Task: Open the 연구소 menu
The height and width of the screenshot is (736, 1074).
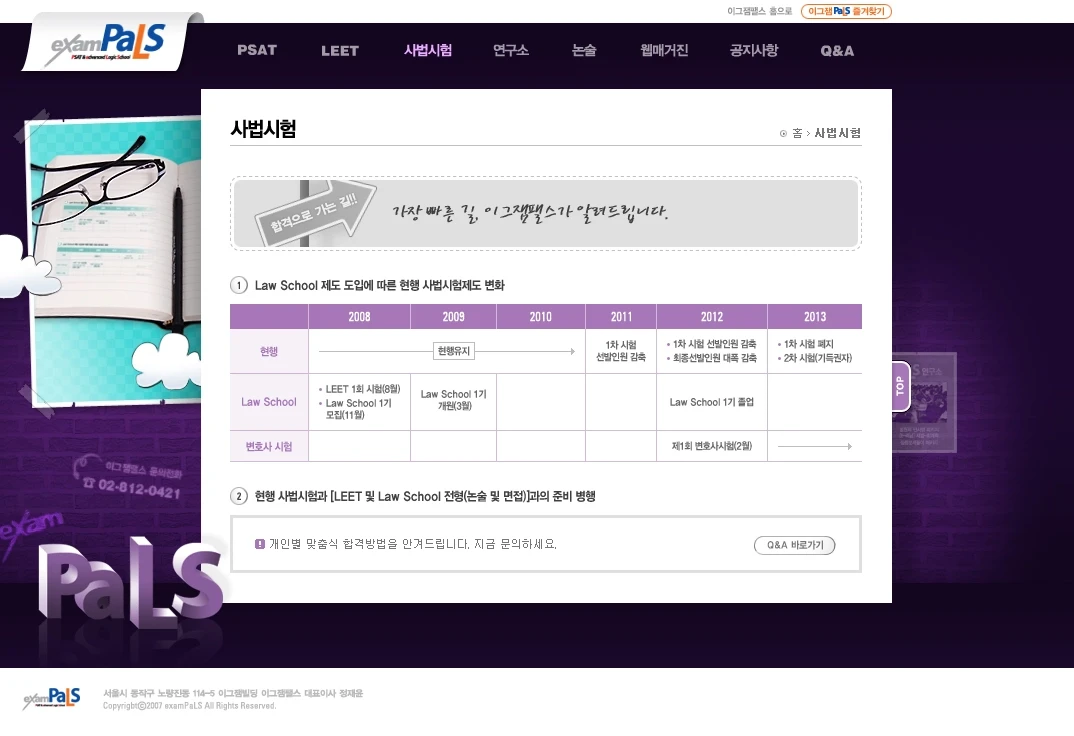Action: [511, 49]
